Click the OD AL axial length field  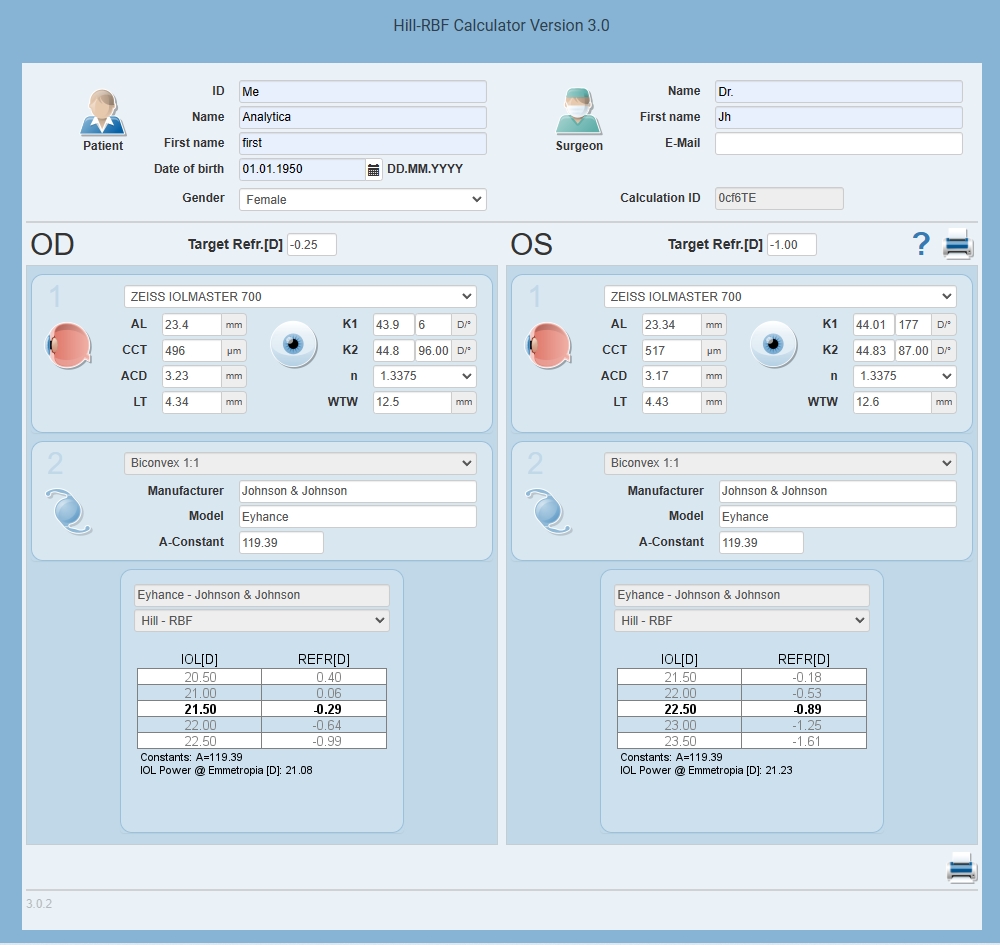pos(191,325)
